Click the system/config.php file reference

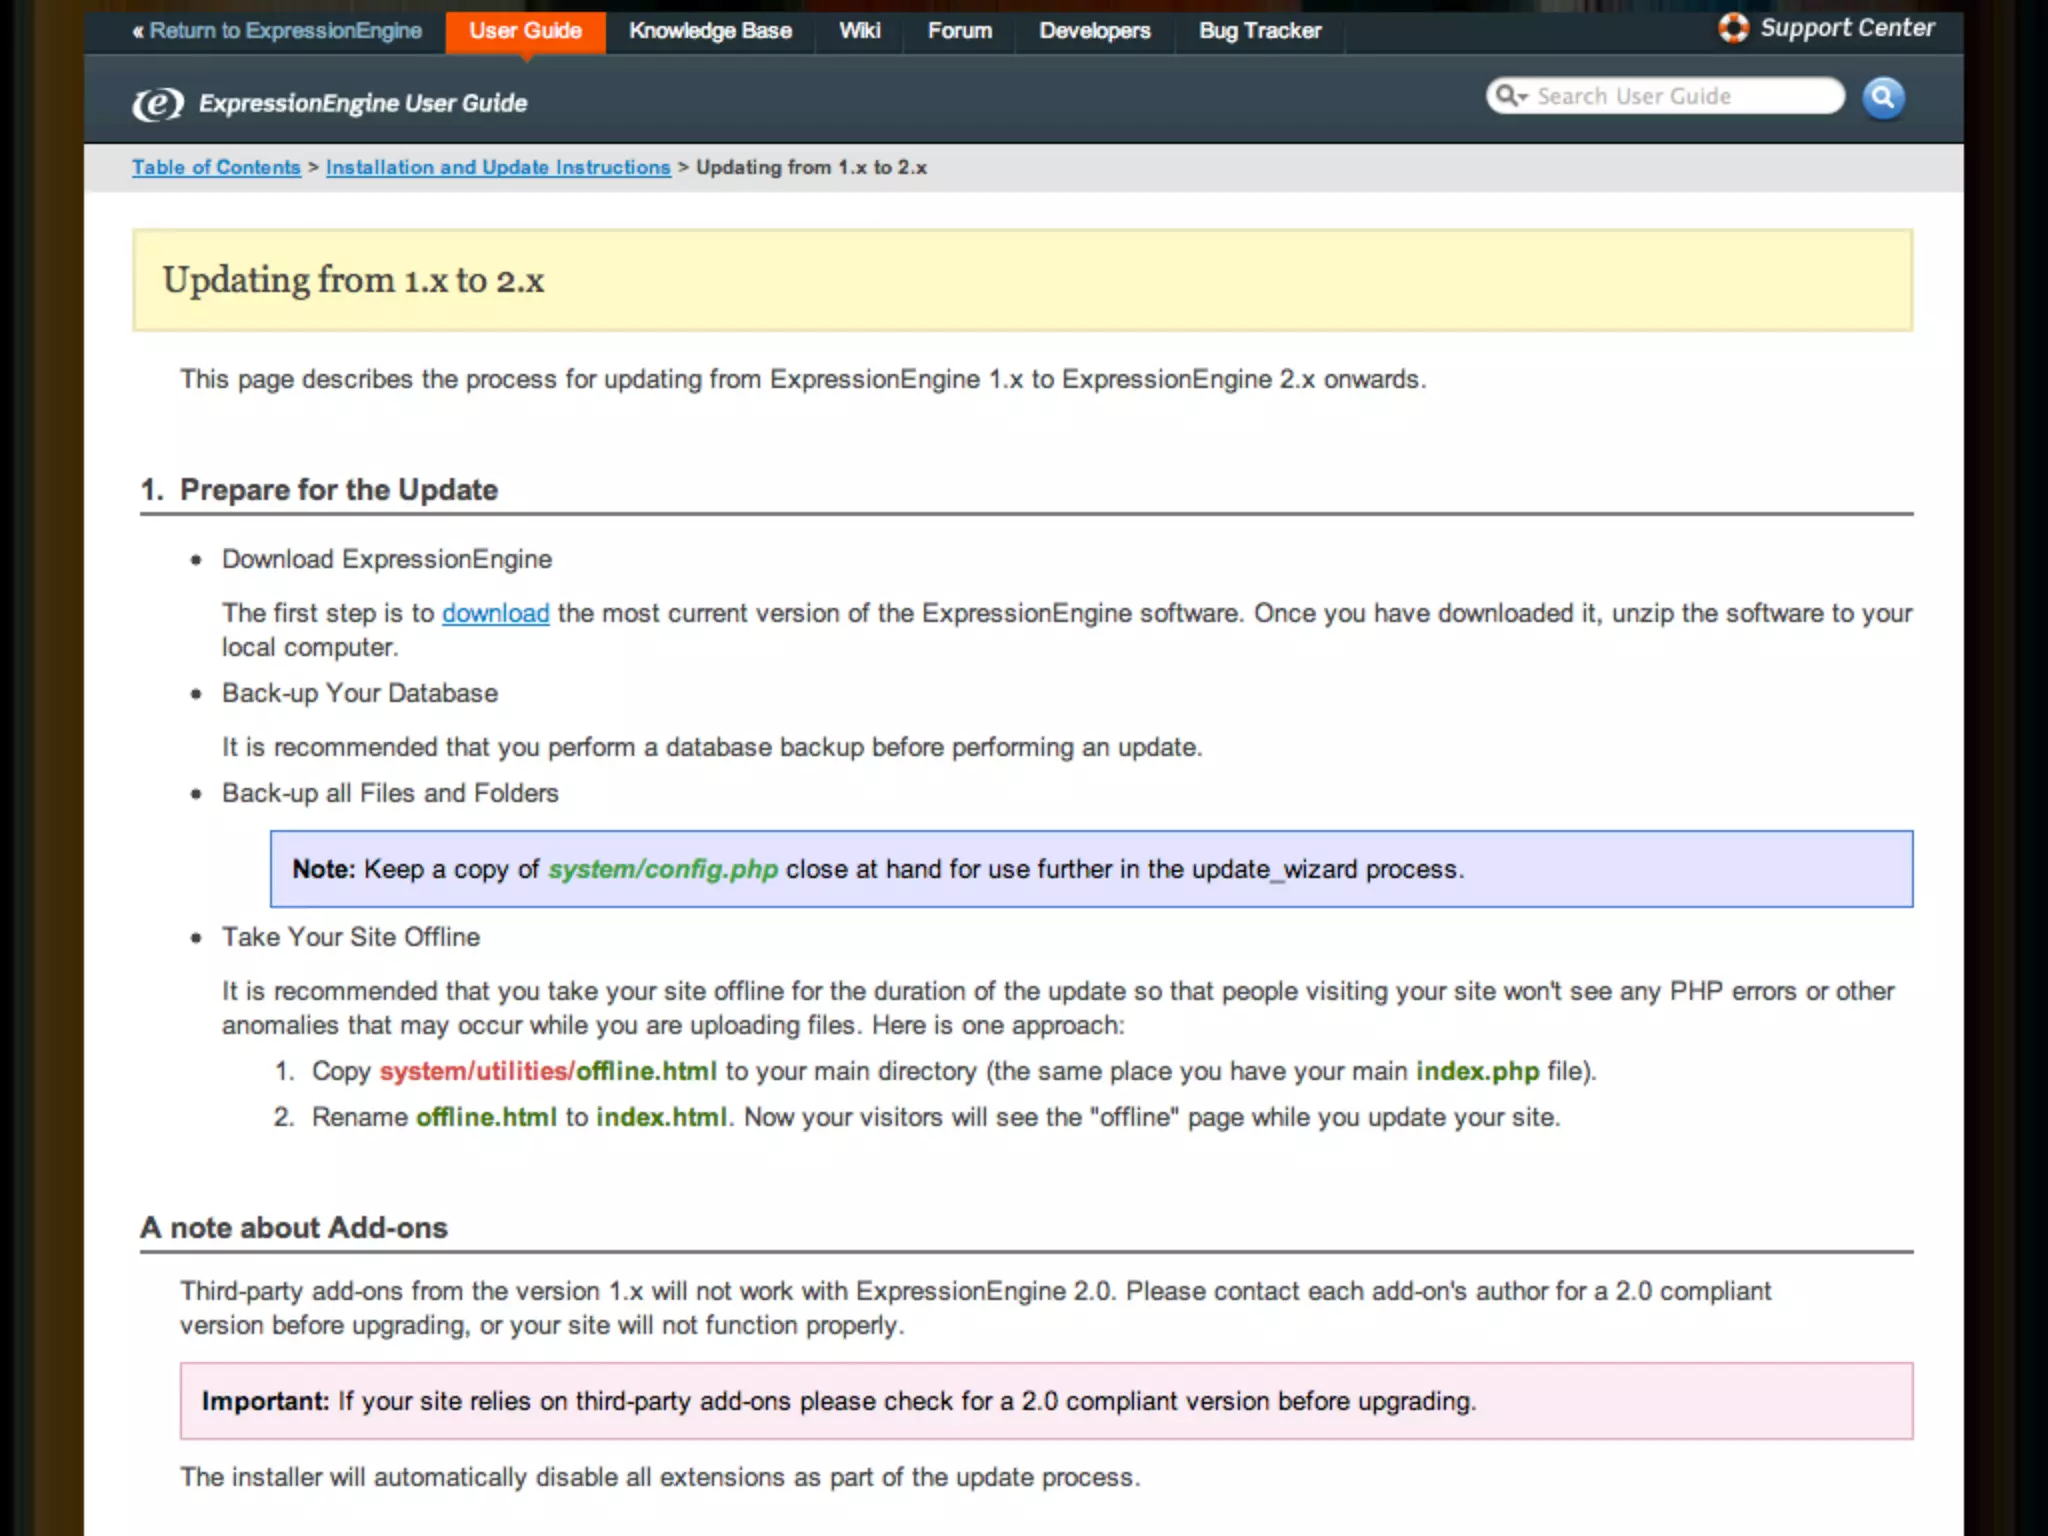coord(662,869)
